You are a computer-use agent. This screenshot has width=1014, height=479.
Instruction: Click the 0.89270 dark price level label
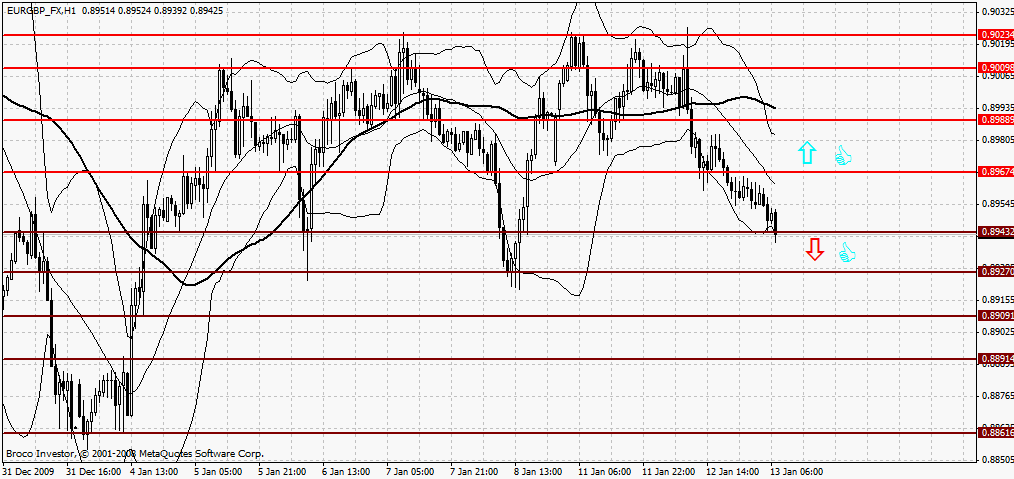pos(997,272)
